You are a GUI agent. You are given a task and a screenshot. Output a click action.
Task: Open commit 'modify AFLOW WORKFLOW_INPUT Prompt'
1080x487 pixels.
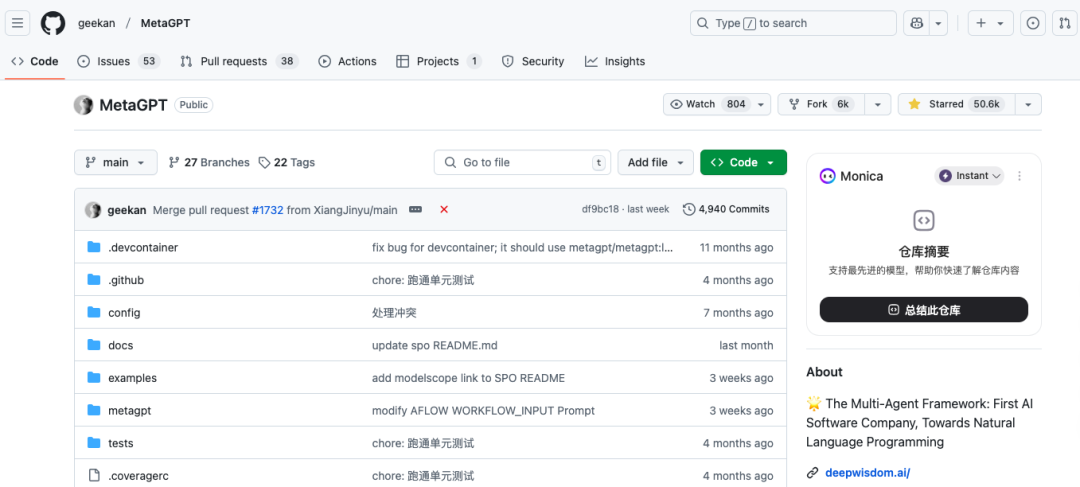tap(484, 411)
